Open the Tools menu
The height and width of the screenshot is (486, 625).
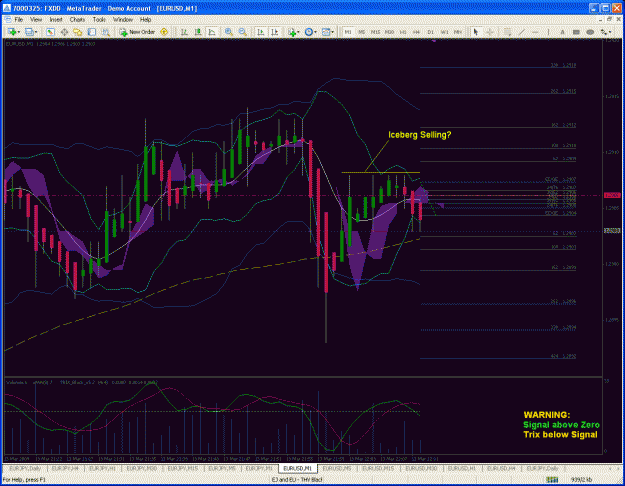coord(99,19)
